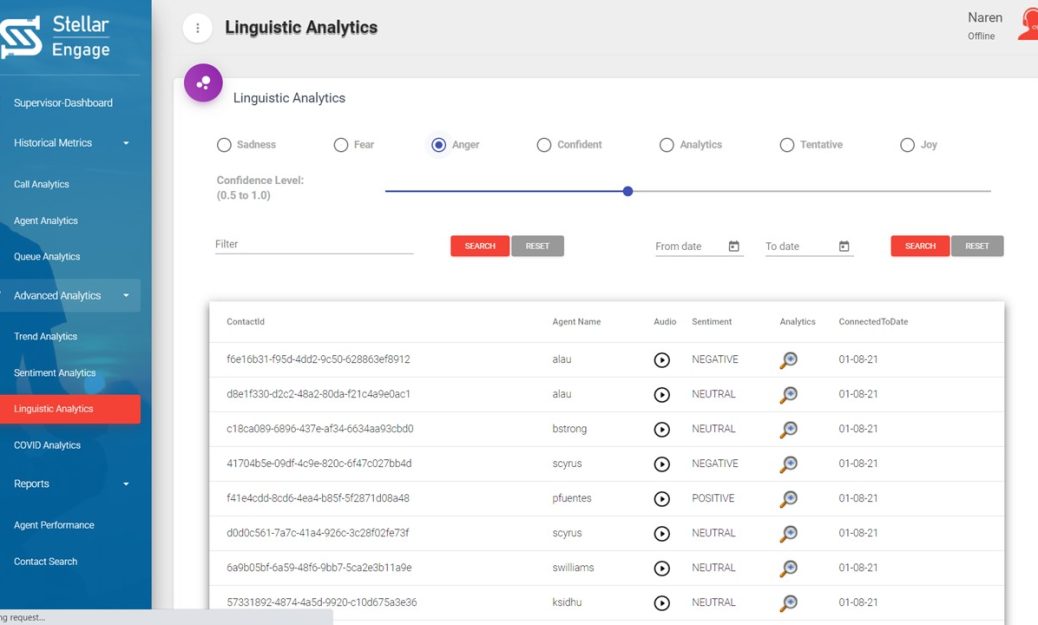Play audio for contact d8e1f330
Image resolution: width=1038 pixels, height=625 pixels.
pyautogui.click(x=661, y=395)
